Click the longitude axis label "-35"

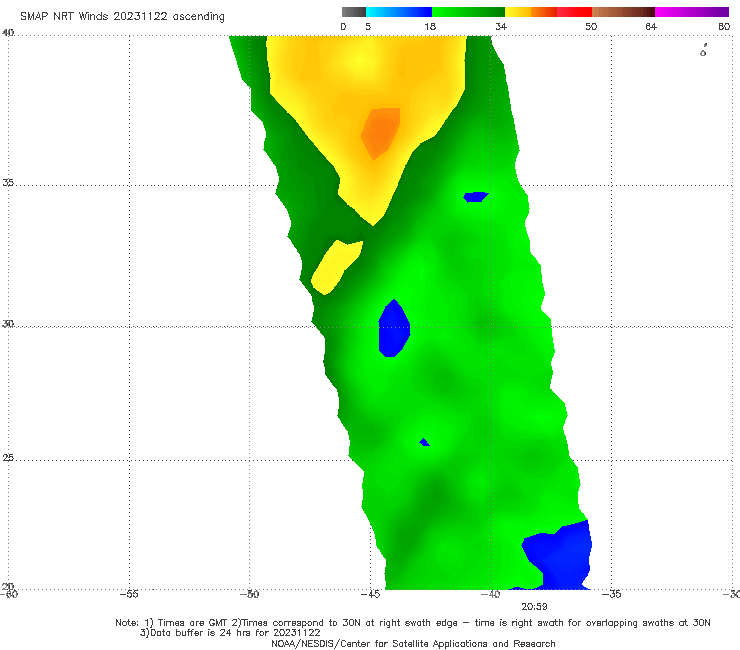[x=611, y=594]
